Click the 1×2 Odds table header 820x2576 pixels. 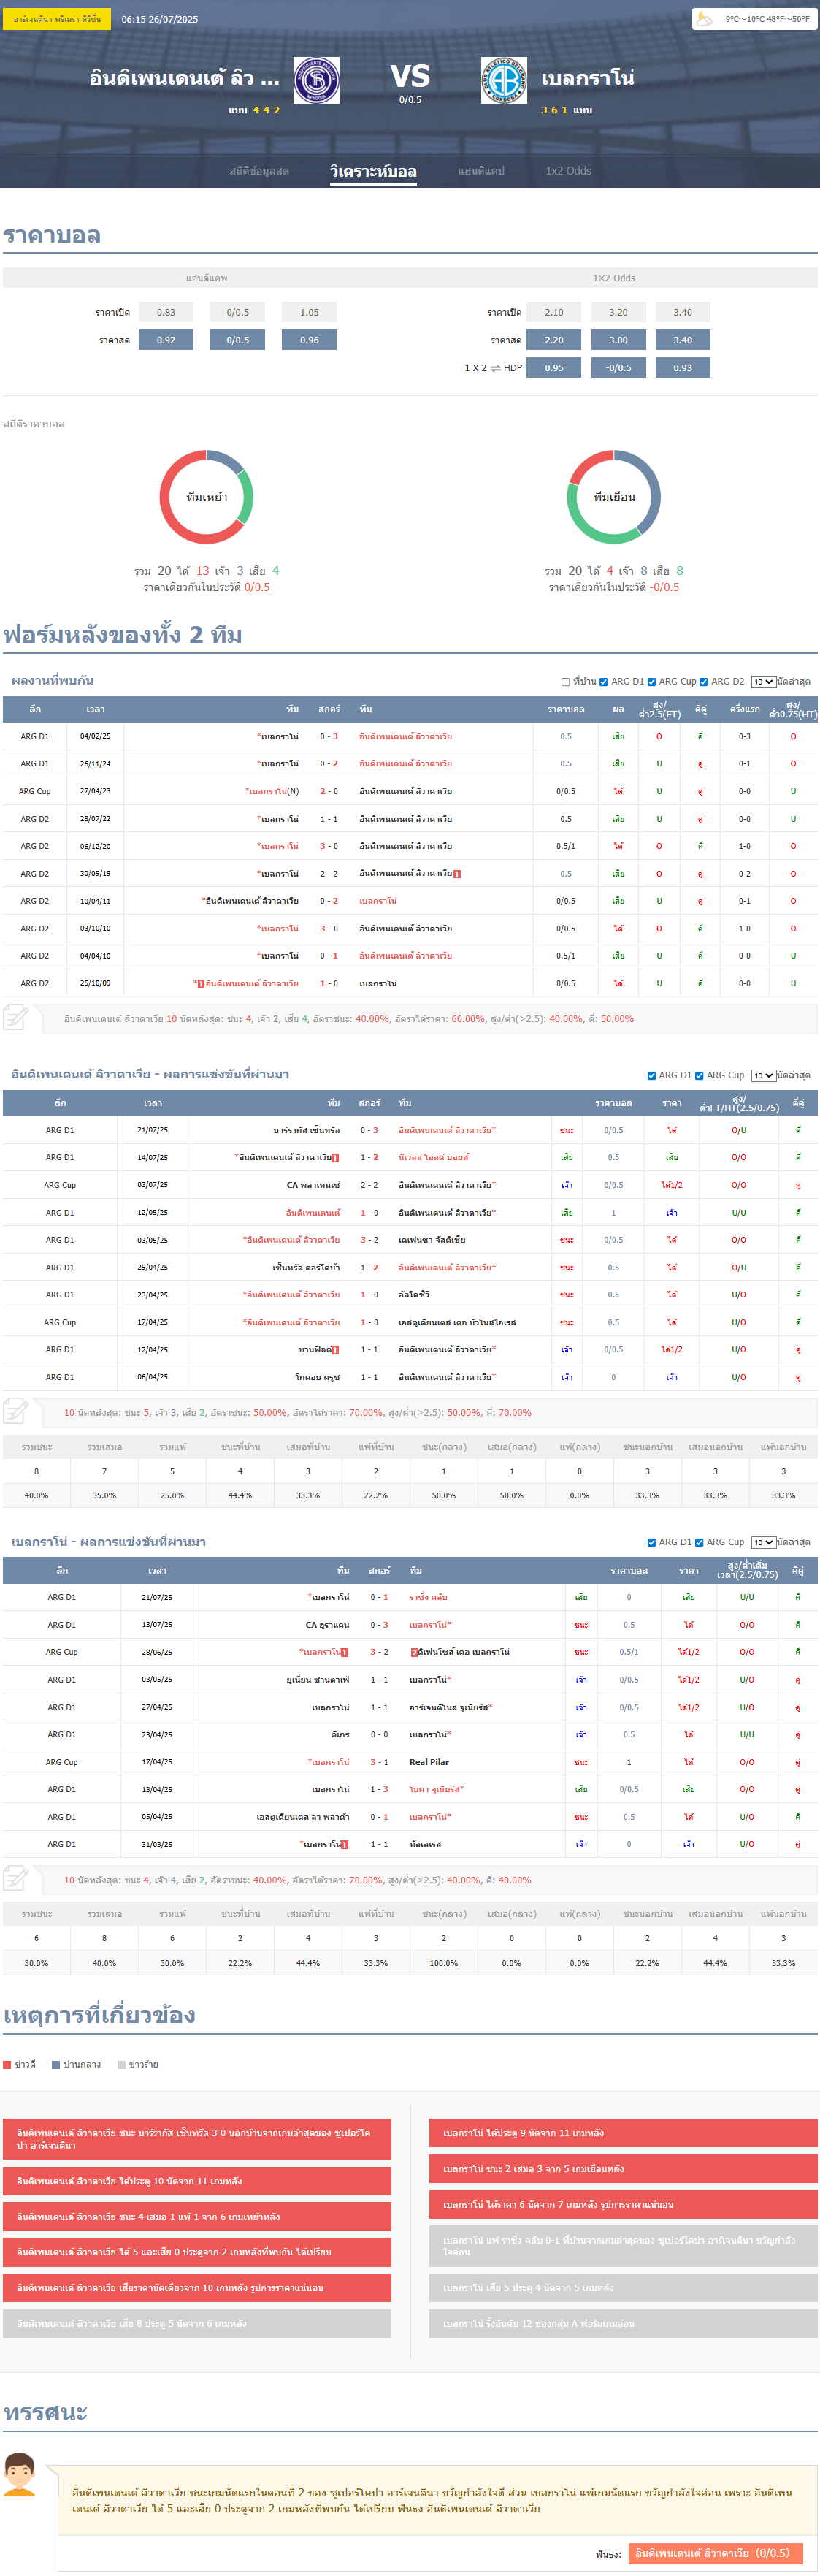pyautogui.click(x=614, y=278)
